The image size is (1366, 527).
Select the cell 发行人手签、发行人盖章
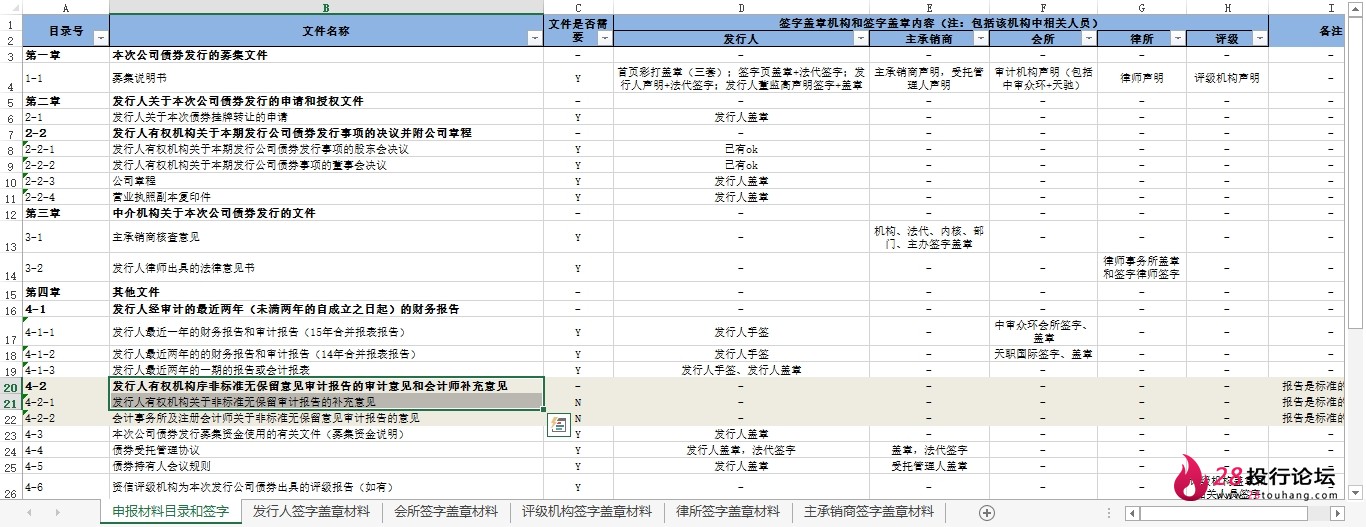pos(741,370)
